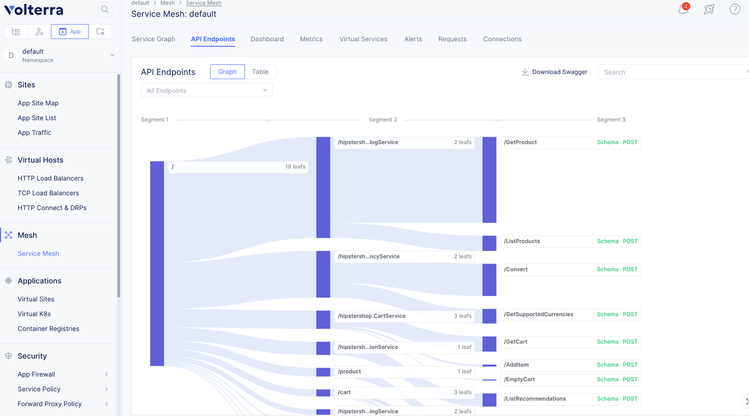This screenshot has width=749, height=416.
Task: Click the rocket icon in header
Action: [710, 9]
